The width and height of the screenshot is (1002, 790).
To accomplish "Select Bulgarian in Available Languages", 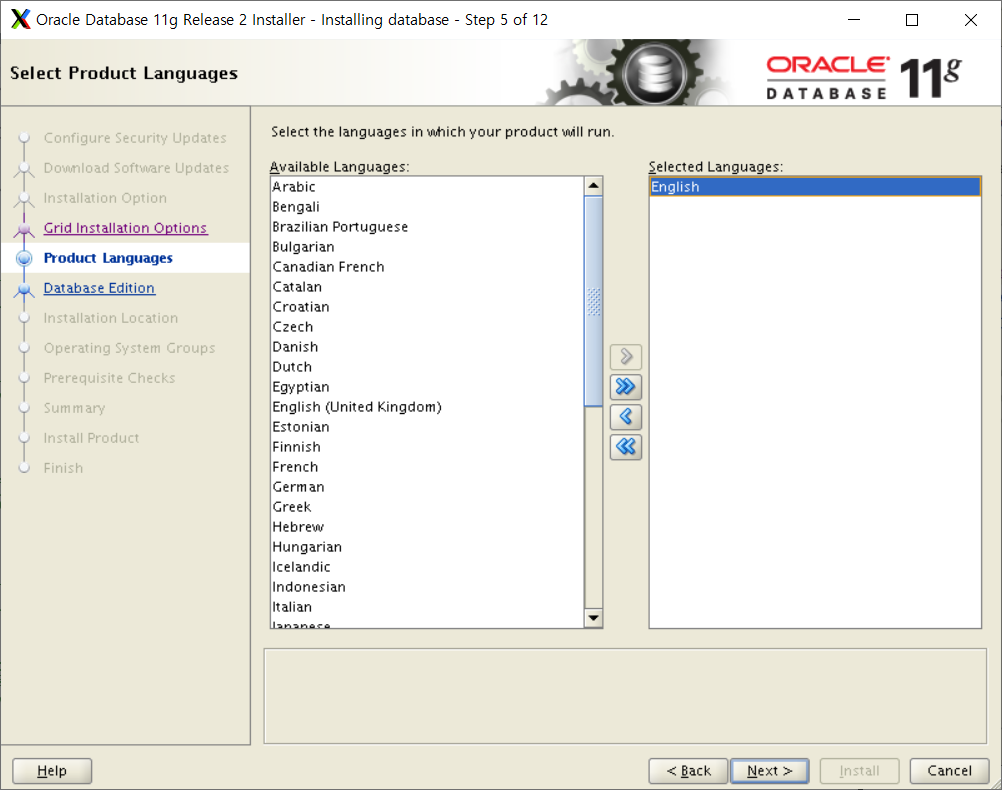I will click(x=427, y=247).
